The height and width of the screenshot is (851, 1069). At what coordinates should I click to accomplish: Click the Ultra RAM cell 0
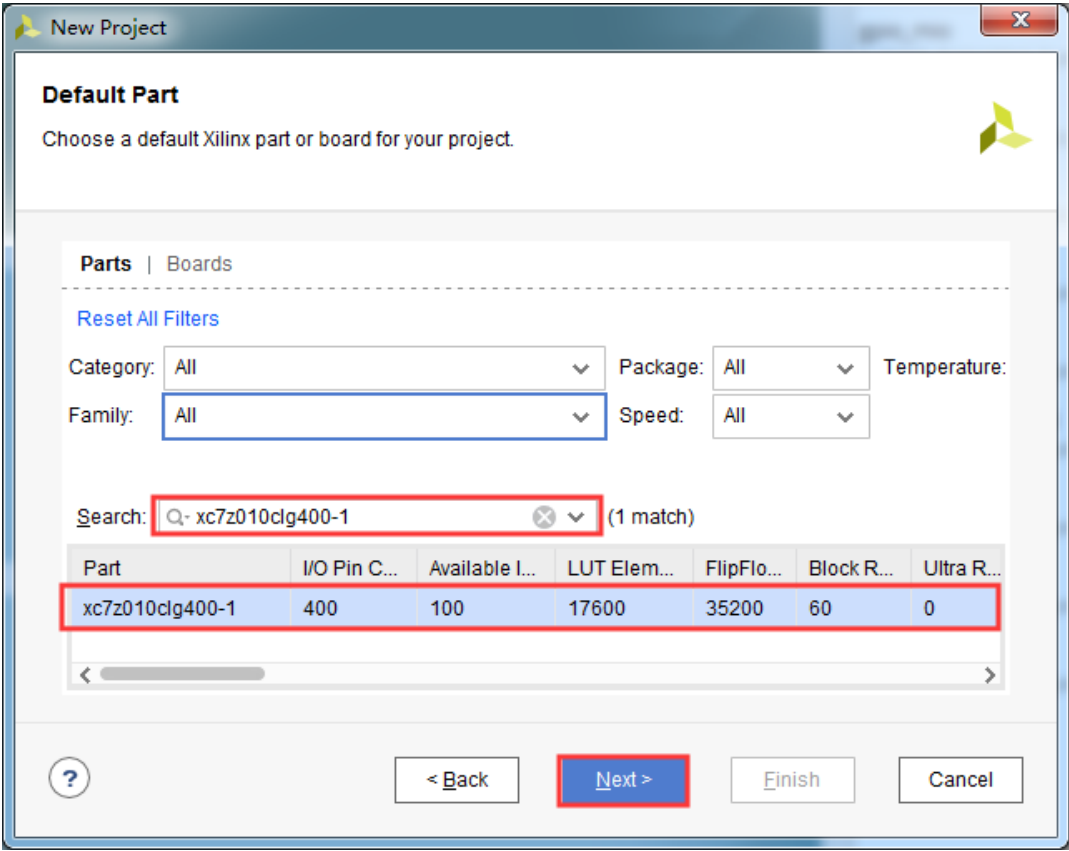954,608
